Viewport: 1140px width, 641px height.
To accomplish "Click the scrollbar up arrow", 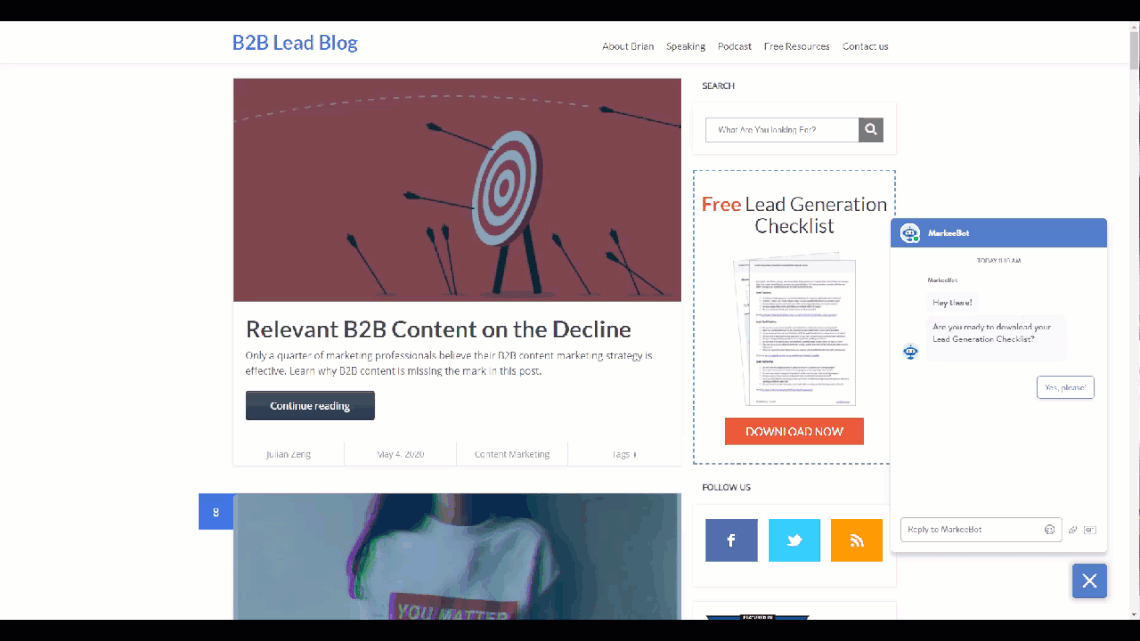I will pyautogui.click(x=1134, y=27).
